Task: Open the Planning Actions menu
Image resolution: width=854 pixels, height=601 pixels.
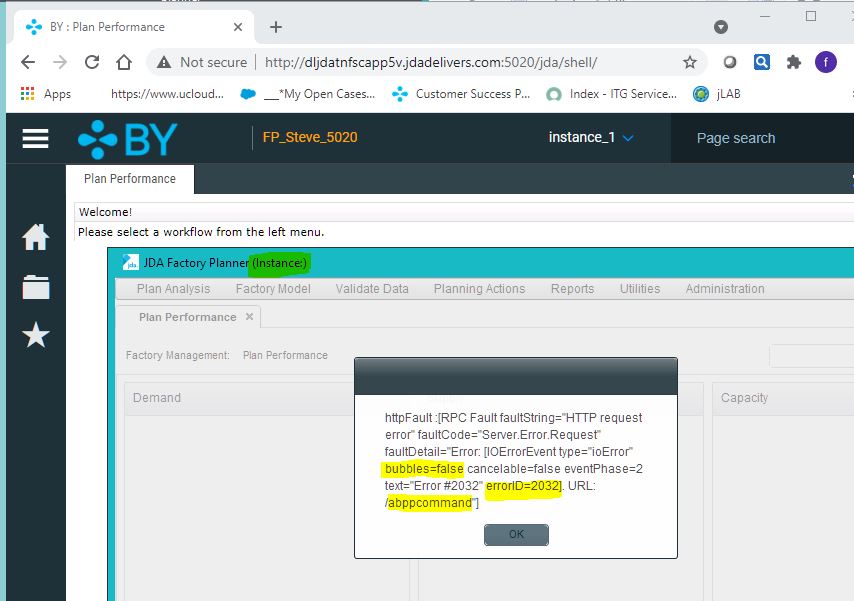Action: coord(479,289)
